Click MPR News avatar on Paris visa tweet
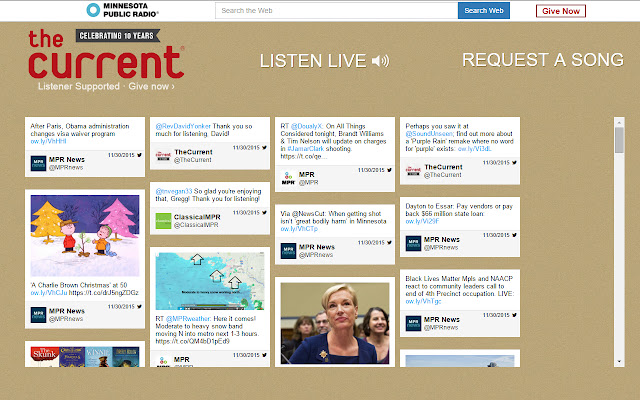Viewport: 640px width, 400px height. pyautogui.click(x=38, y=163)
